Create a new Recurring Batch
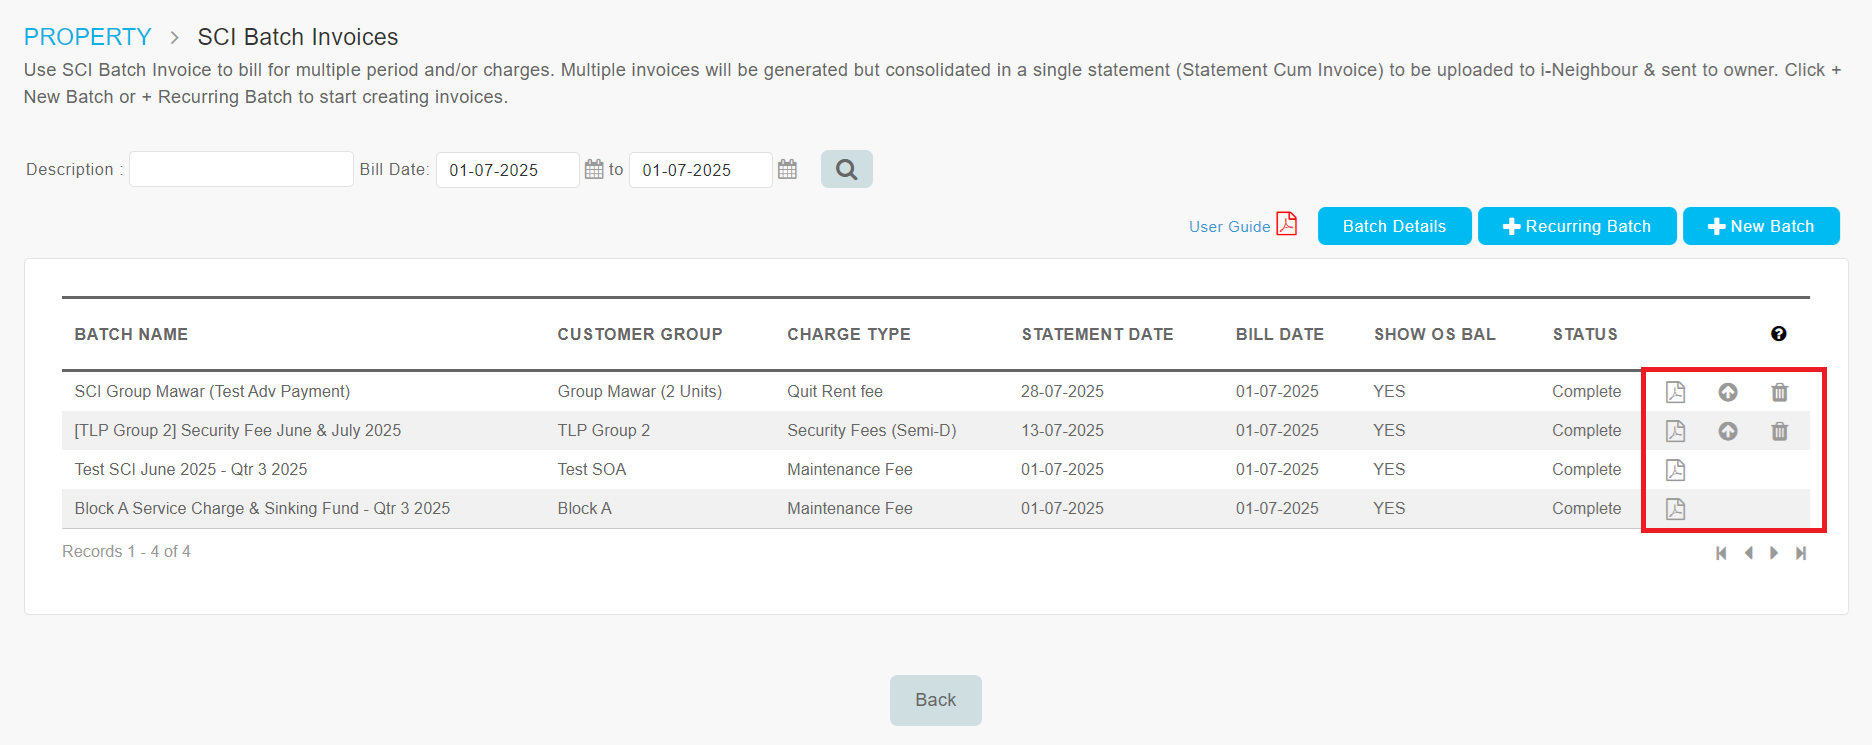This screenshot has width=1872, height=745. click(x=1577, y=226)
